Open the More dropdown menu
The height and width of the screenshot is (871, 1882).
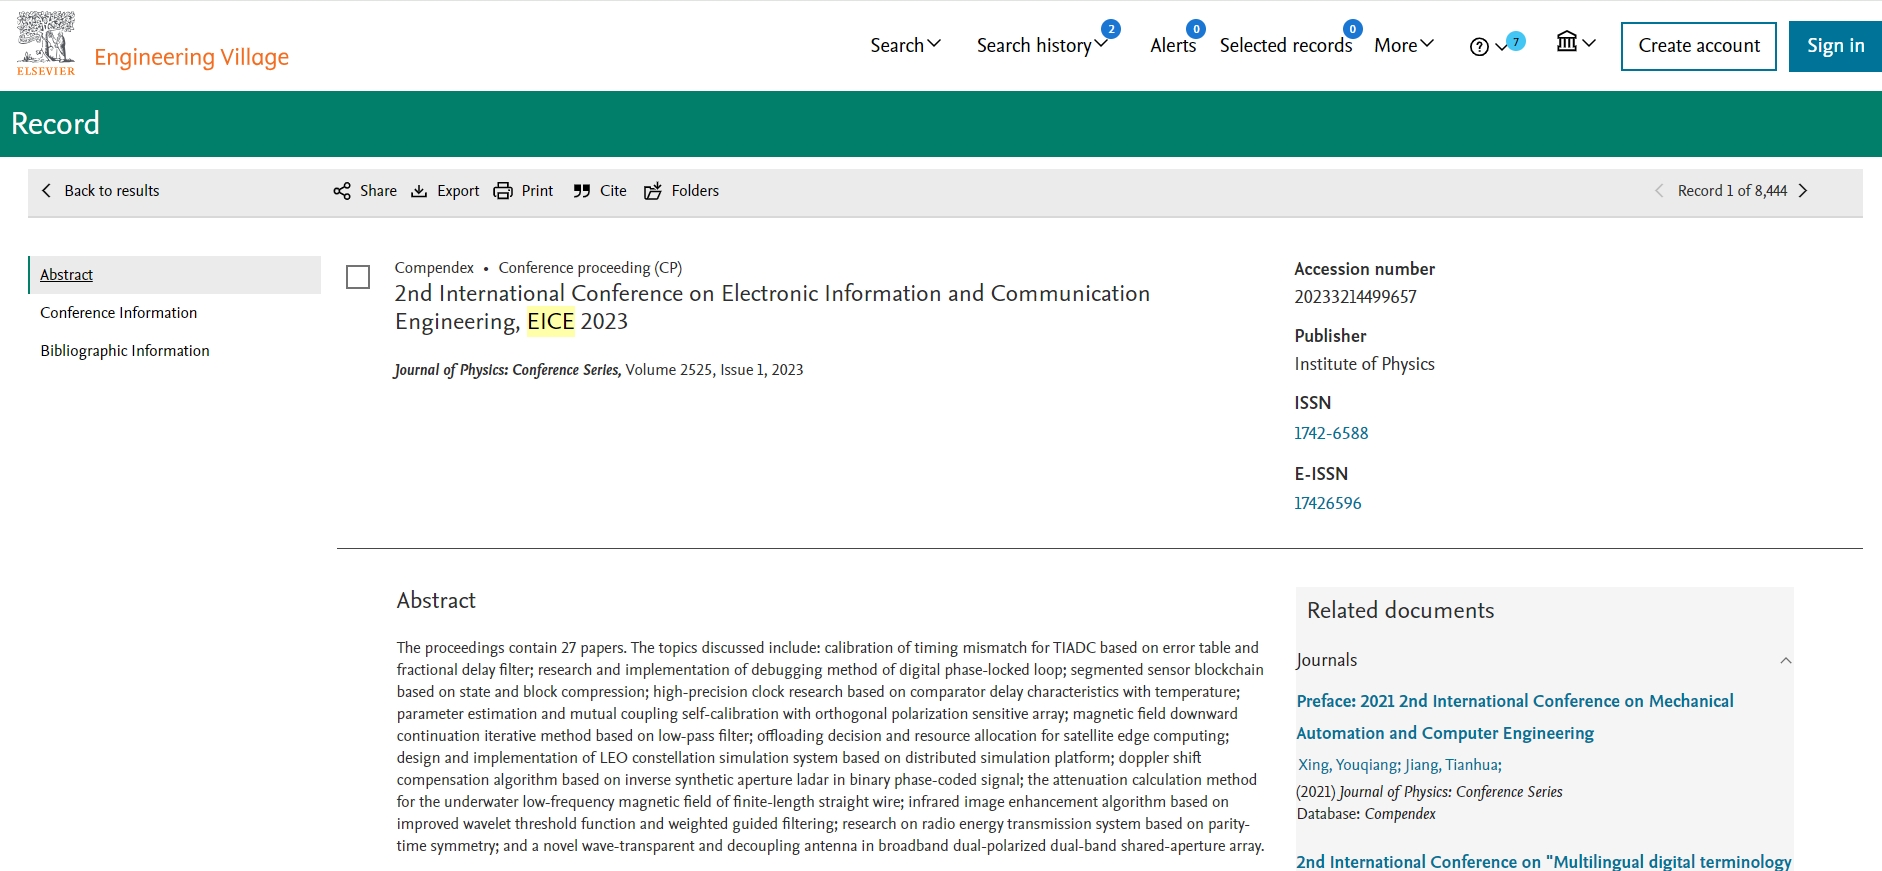click(1404, 45)
